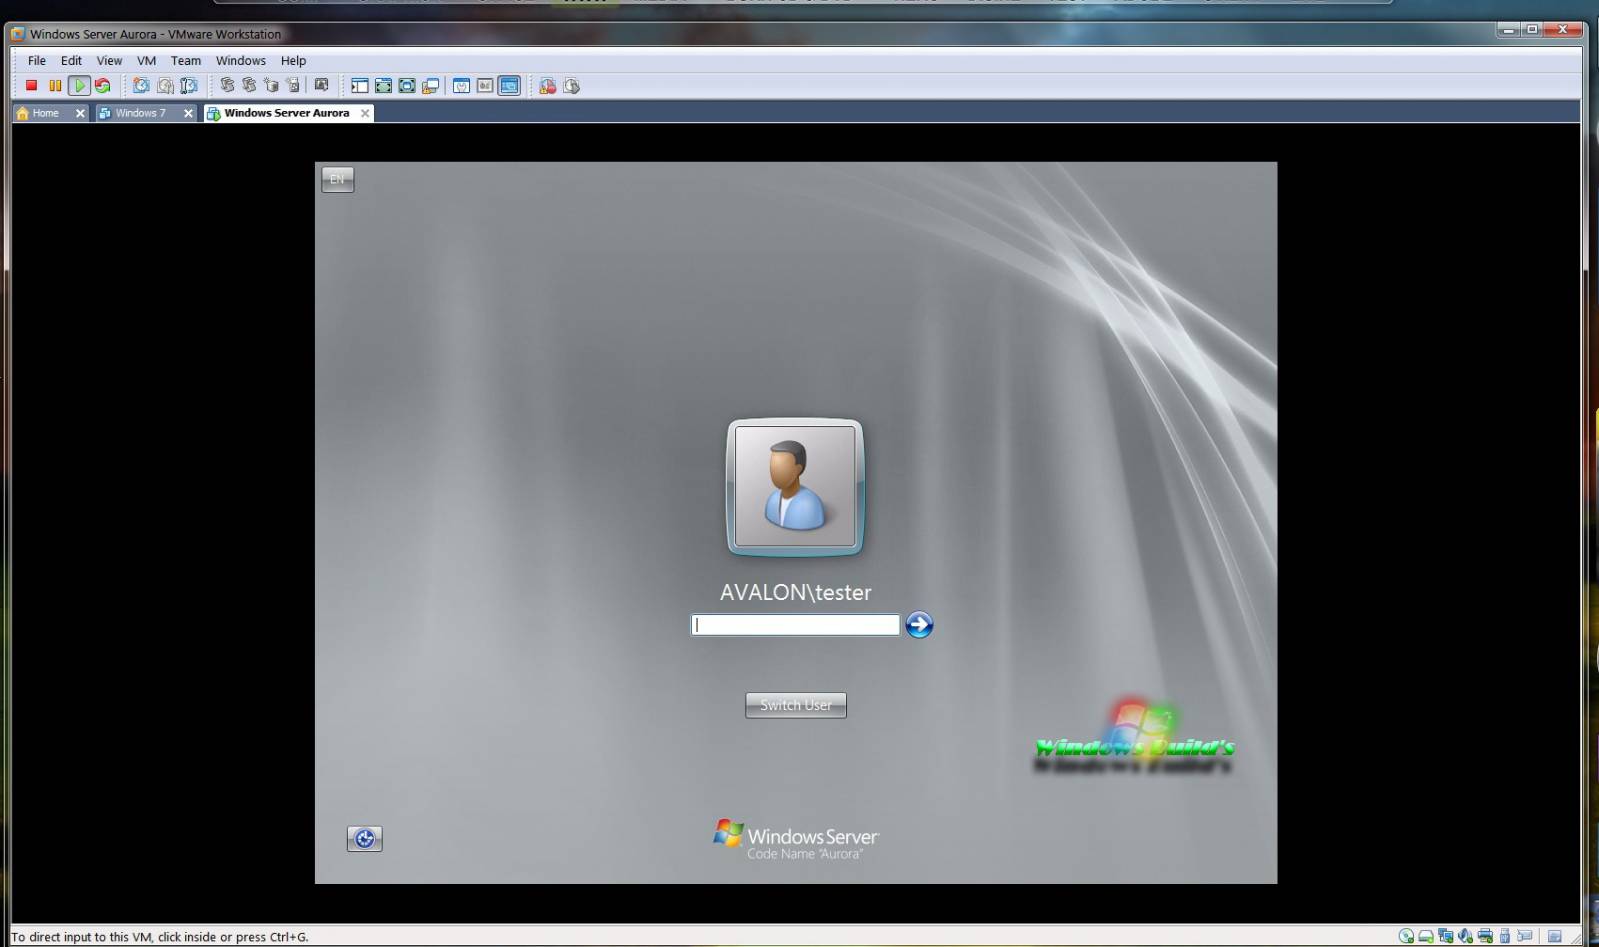Click the network adapter status bar icon
1599x947 pixels.
click(x=1445, y=936)
